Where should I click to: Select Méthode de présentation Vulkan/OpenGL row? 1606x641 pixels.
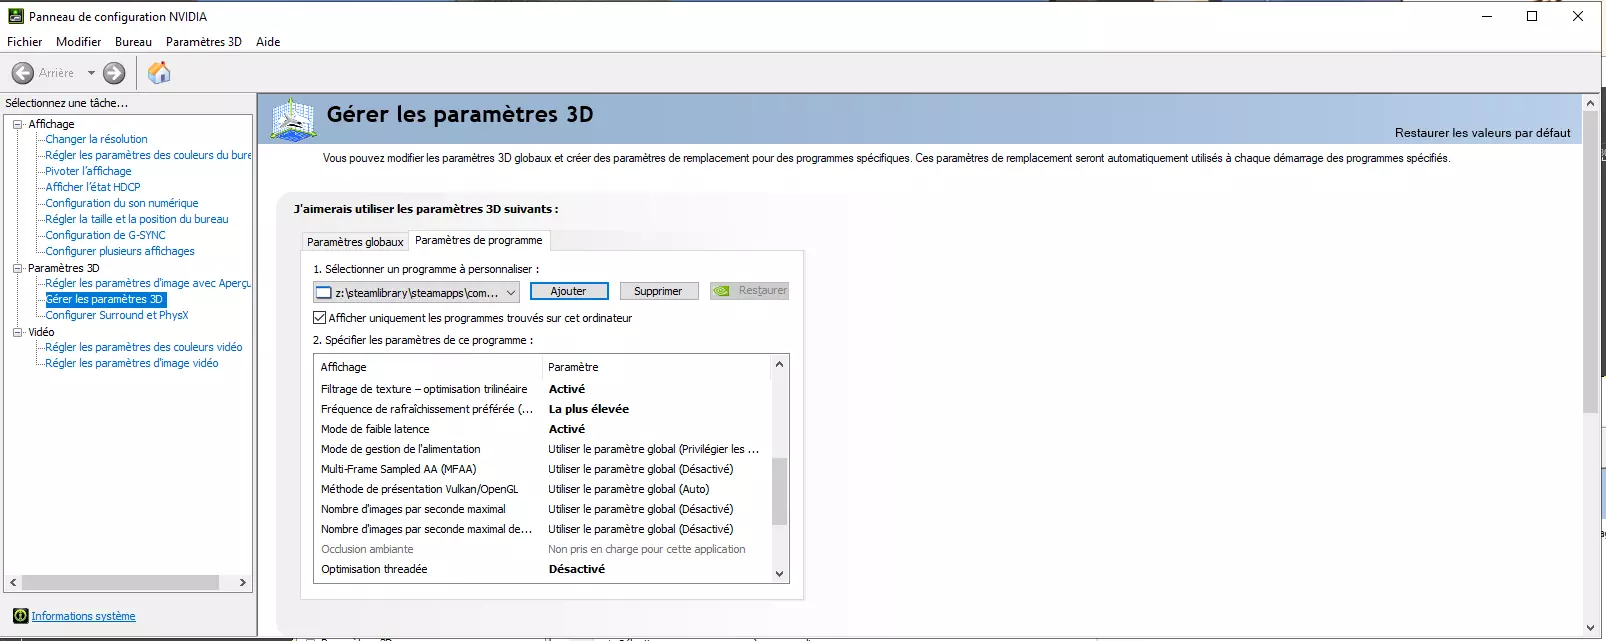pos(542,489)
